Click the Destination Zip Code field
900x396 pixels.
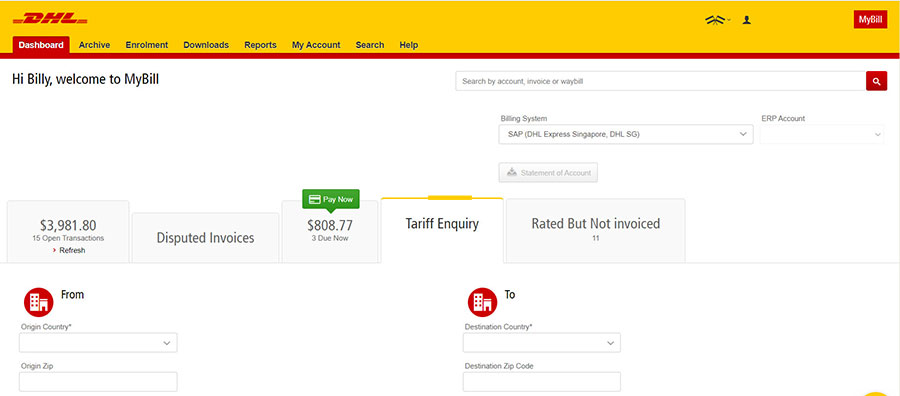point(542,382)
